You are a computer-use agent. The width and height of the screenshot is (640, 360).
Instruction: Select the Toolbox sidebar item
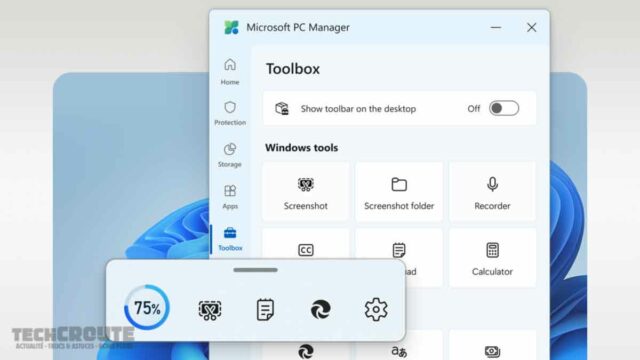tap(230, 239)
